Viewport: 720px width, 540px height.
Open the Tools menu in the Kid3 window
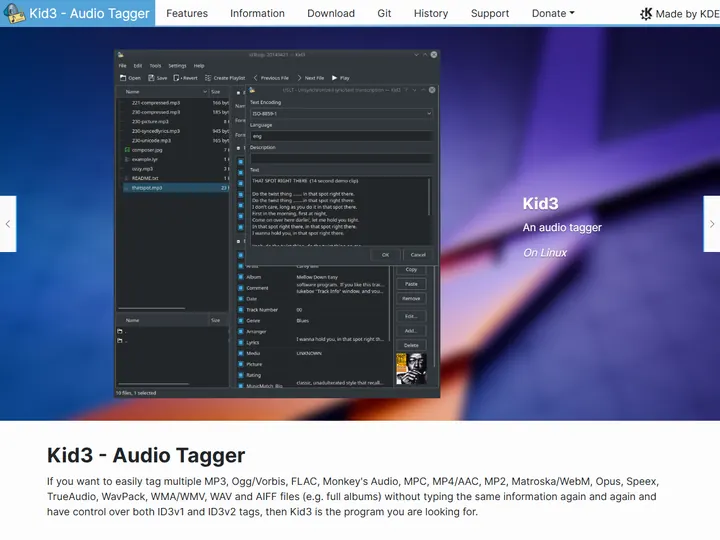pyautogui.click(x=155, y=66)
